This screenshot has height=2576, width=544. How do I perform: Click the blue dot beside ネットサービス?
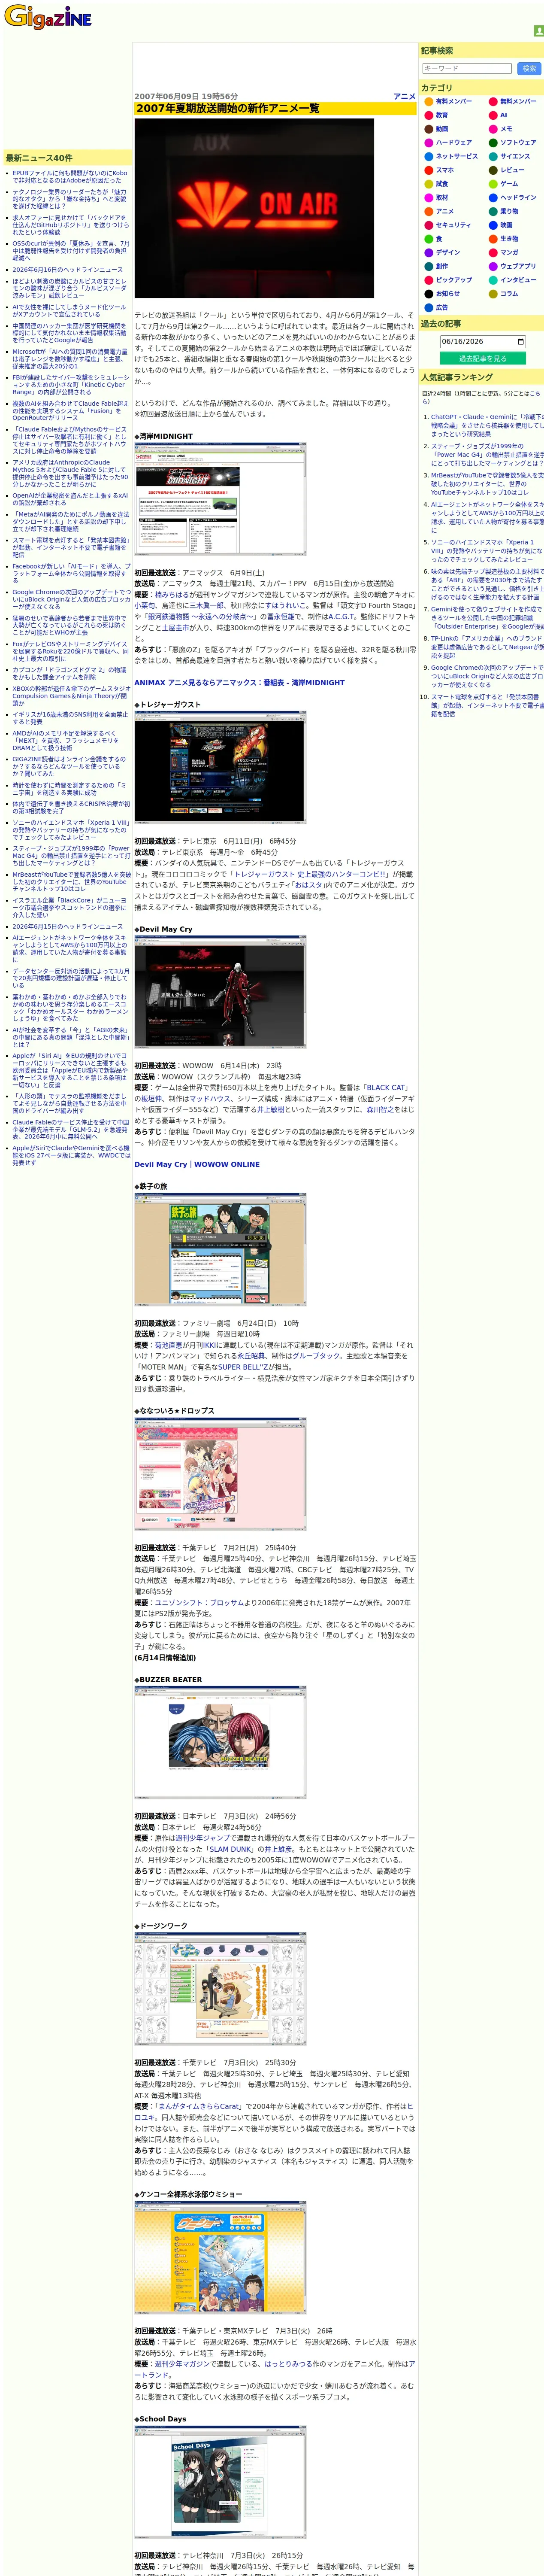click(428, 157)
